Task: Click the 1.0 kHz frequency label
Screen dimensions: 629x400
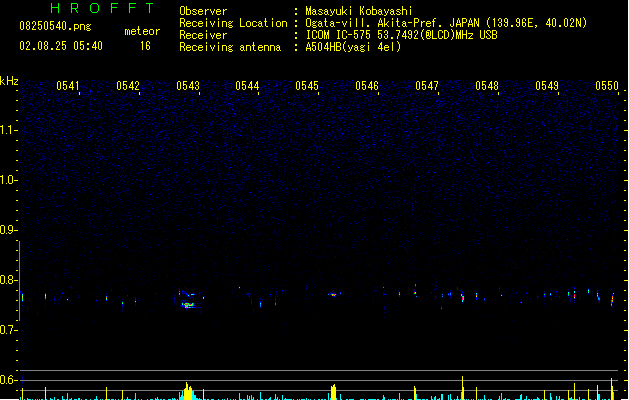Action: (8, 180)
